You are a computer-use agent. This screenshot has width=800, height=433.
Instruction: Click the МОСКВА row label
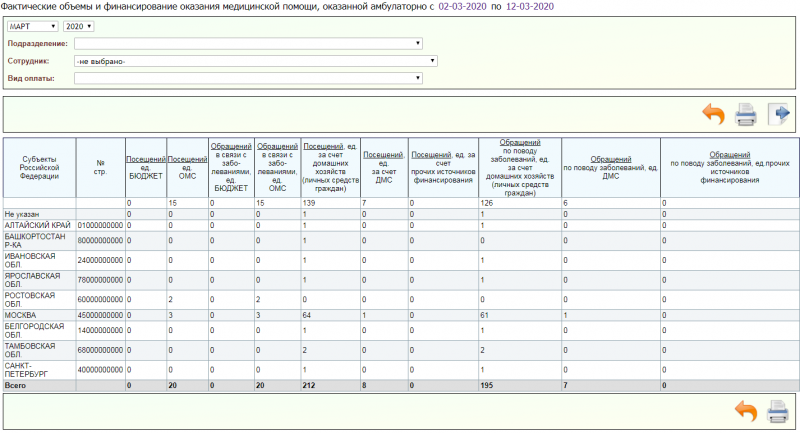[x=22, y=314]
